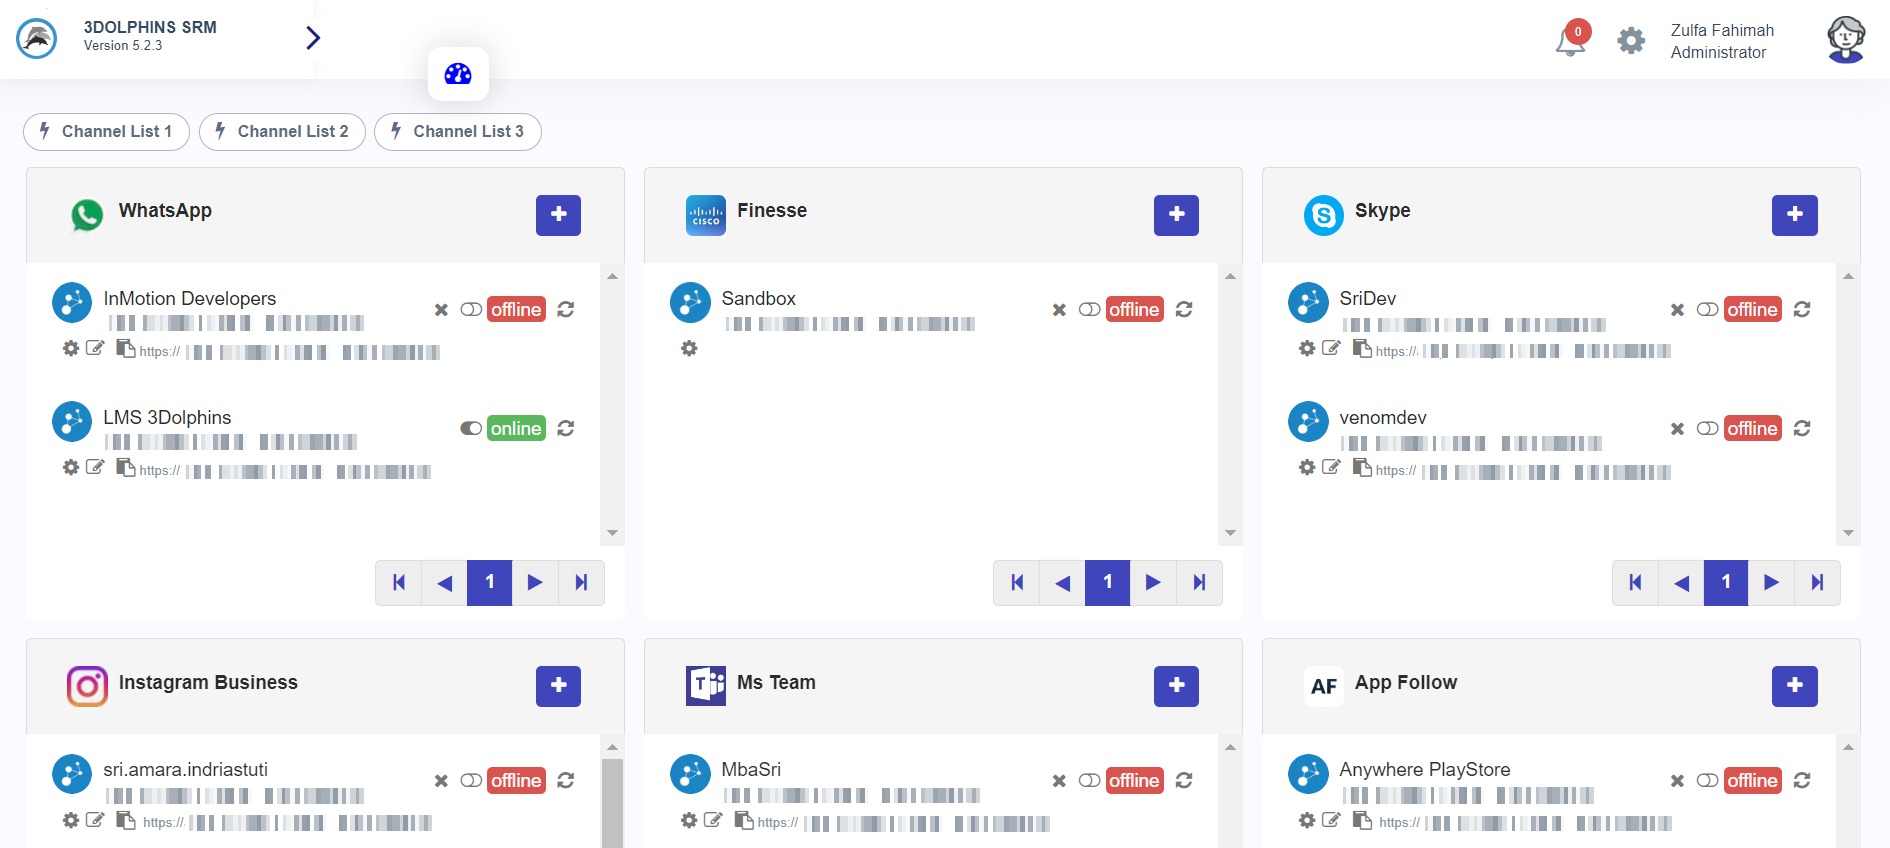Image resolution: width=1890 pixels, height=848 pixels.
Task: Delete the Sandbox channel with X icon
Action: pyautogui.click(x=1059, y=310)
